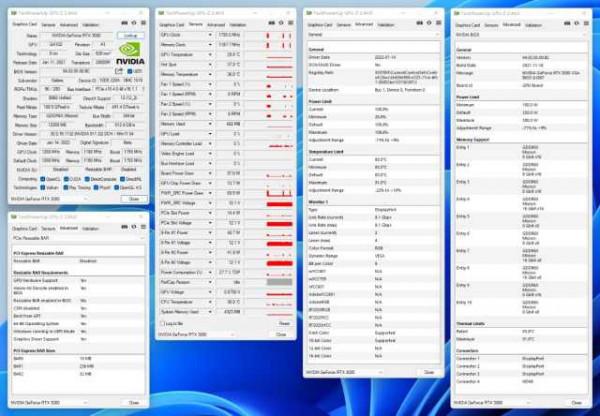Open GPU selector dropdown at Graphics Card window bottom
Image resolution: width=600 pixels, height=416 pixels.
[86, 199]
